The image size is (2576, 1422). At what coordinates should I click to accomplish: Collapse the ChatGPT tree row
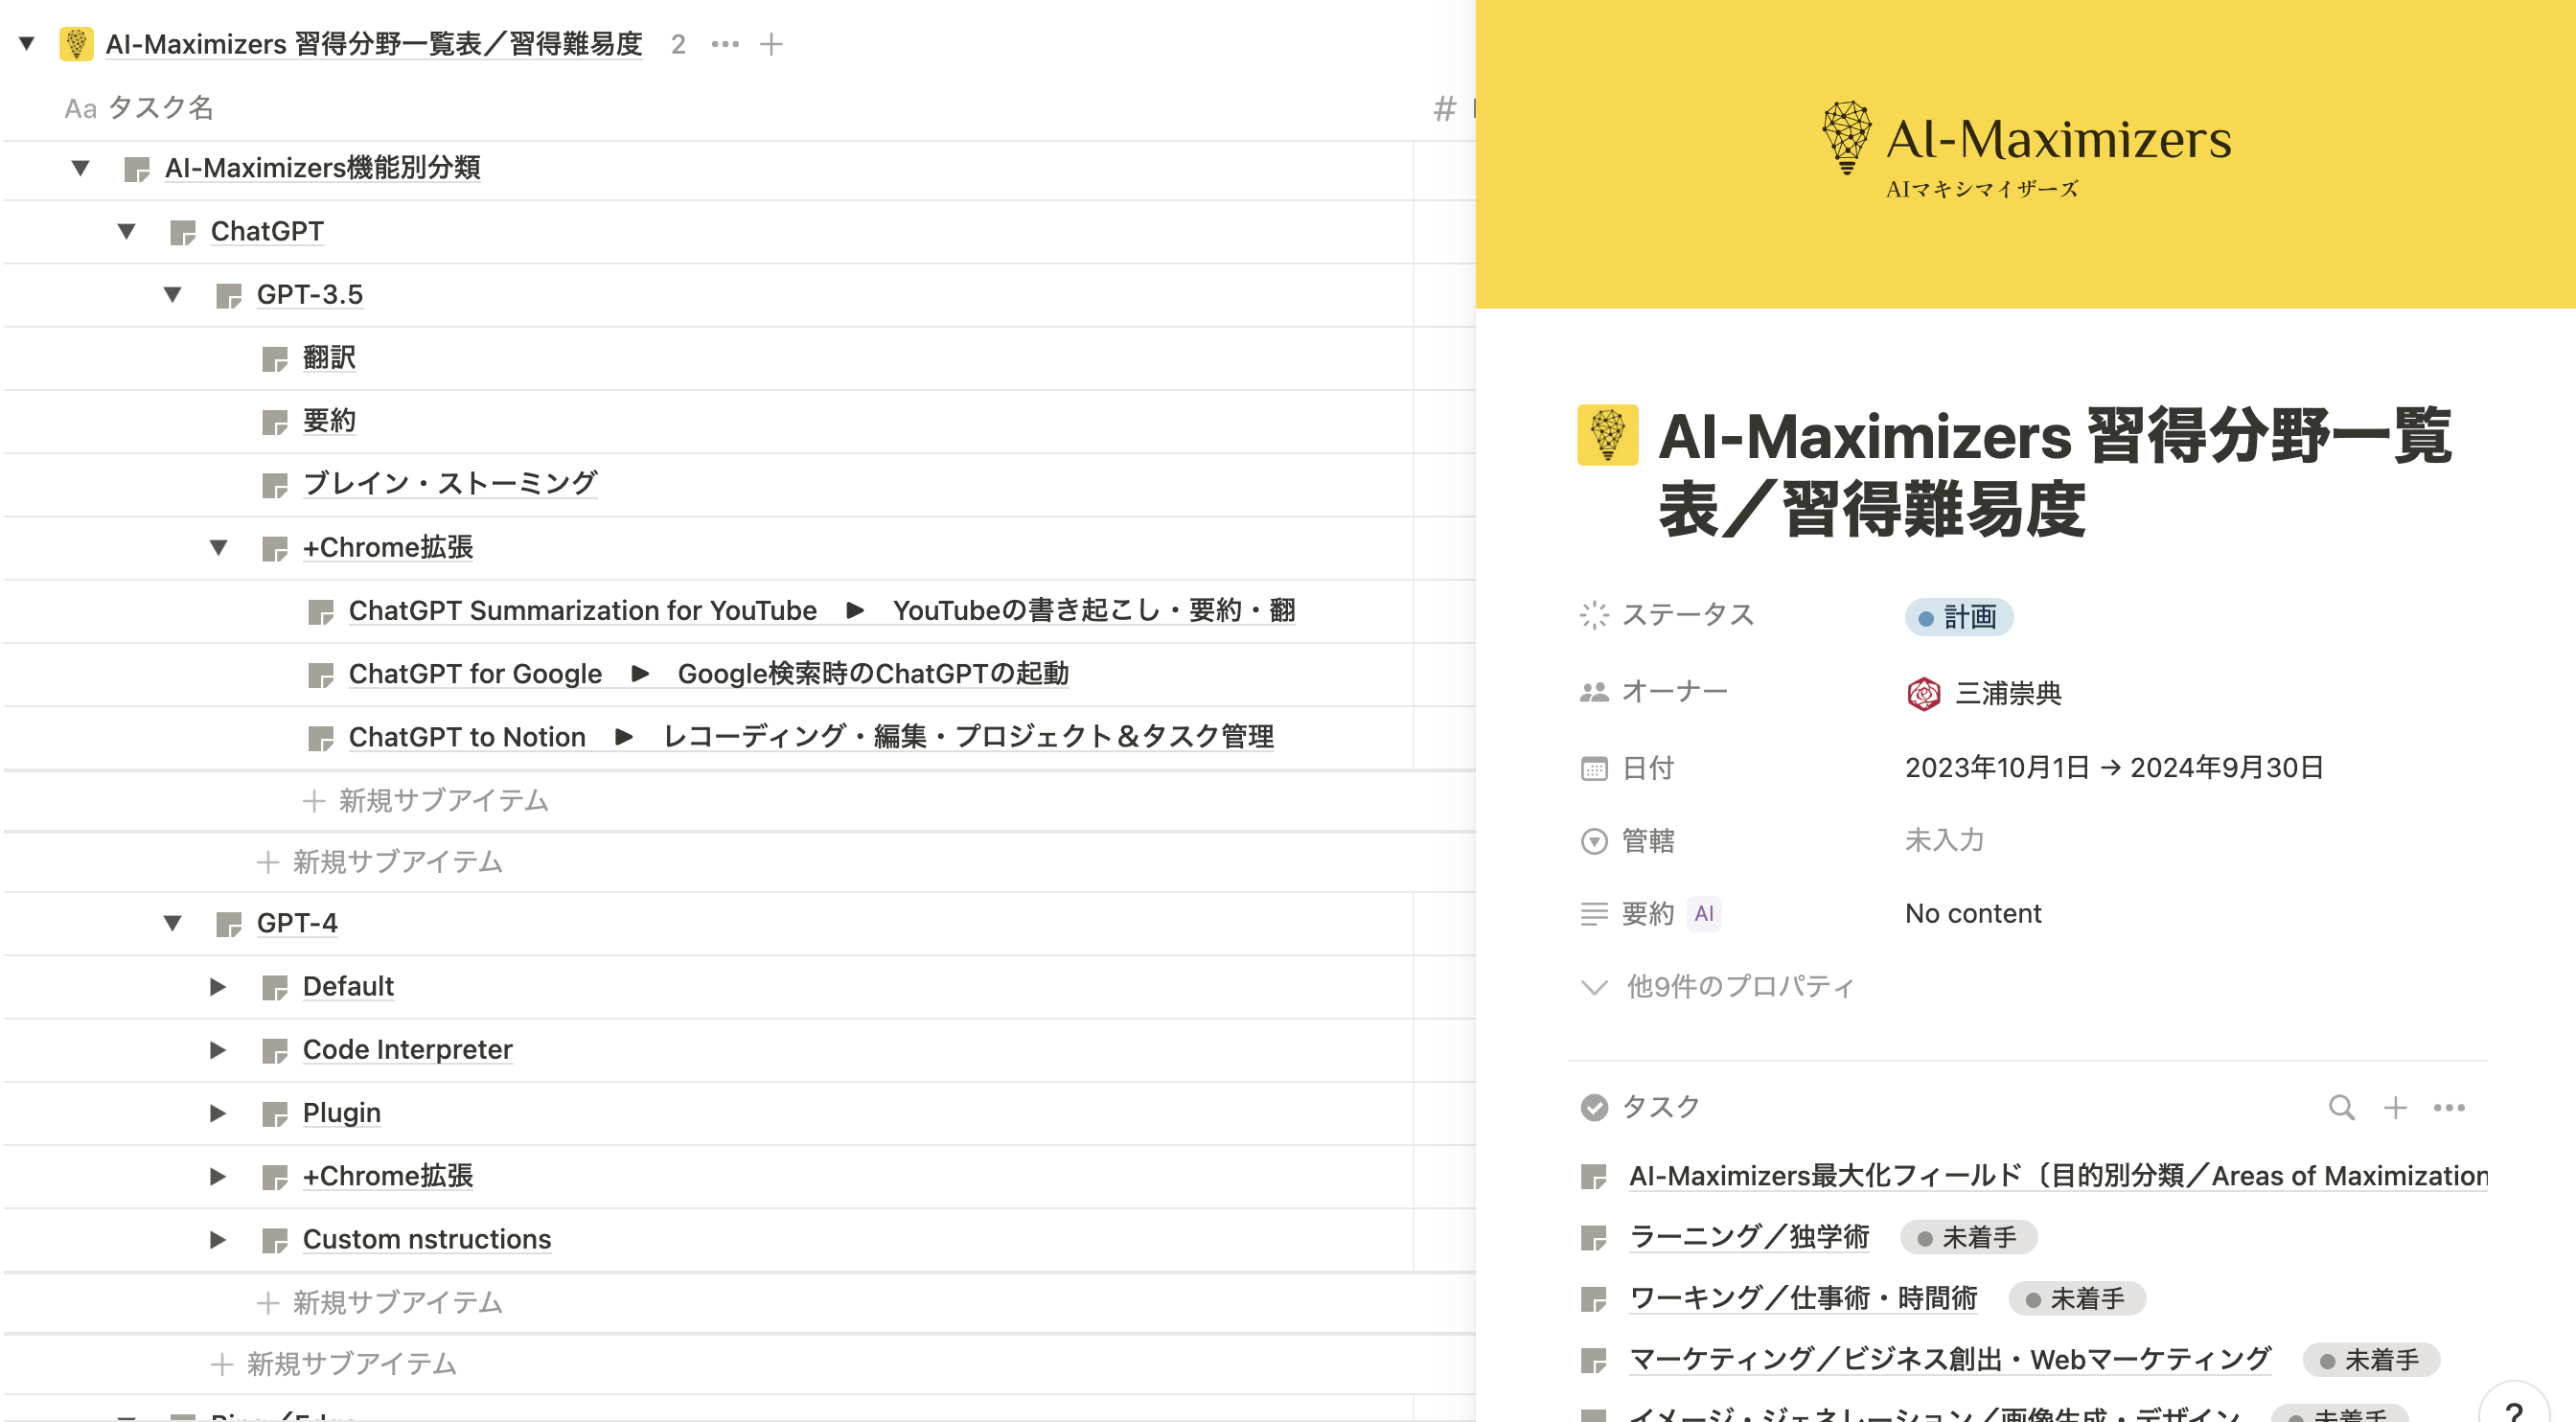pyautogui.click(x=127, y=232)
